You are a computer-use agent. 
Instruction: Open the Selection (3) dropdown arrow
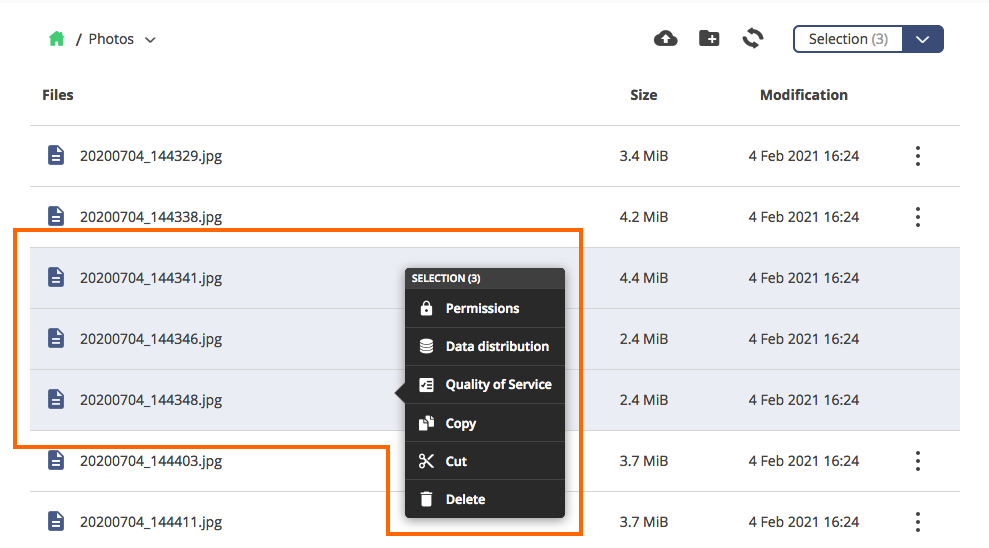(923, 39)
